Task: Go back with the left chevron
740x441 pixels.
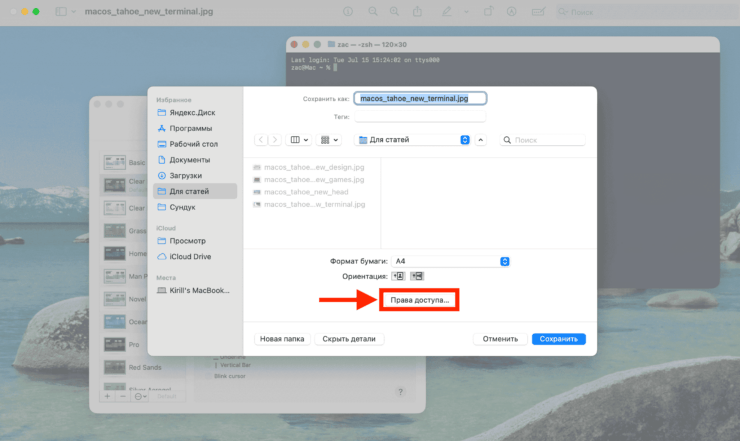Action: click(262, 140)
